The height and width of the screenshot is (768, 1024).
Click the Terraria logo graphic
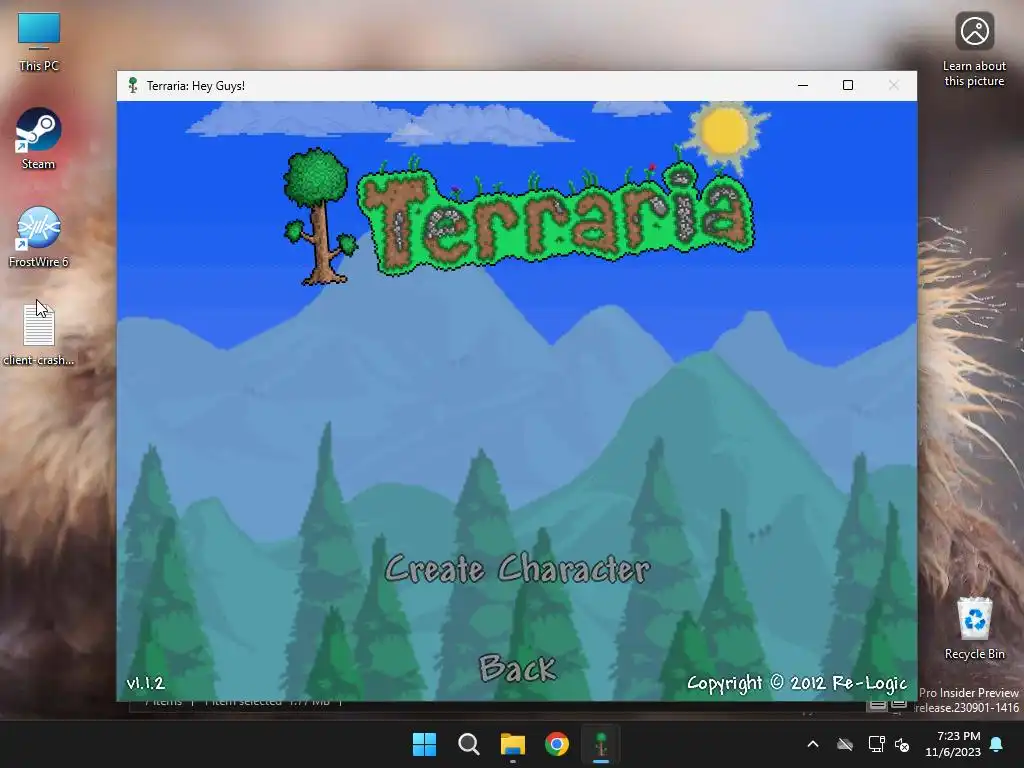pyautogui.click(x=519, y=216)
